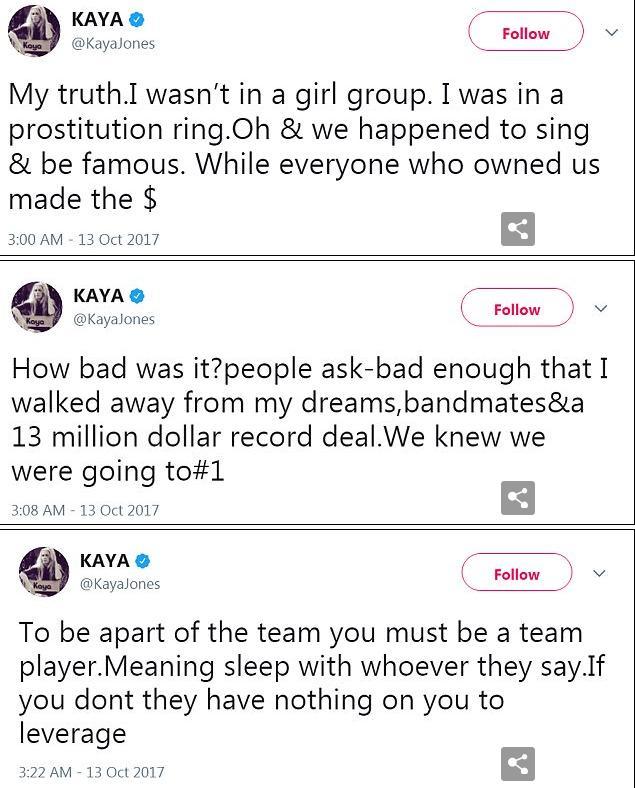This screenshot has width=635, height=788.
Task: Click verified badge in the first tweet
Action: (137, 20)
